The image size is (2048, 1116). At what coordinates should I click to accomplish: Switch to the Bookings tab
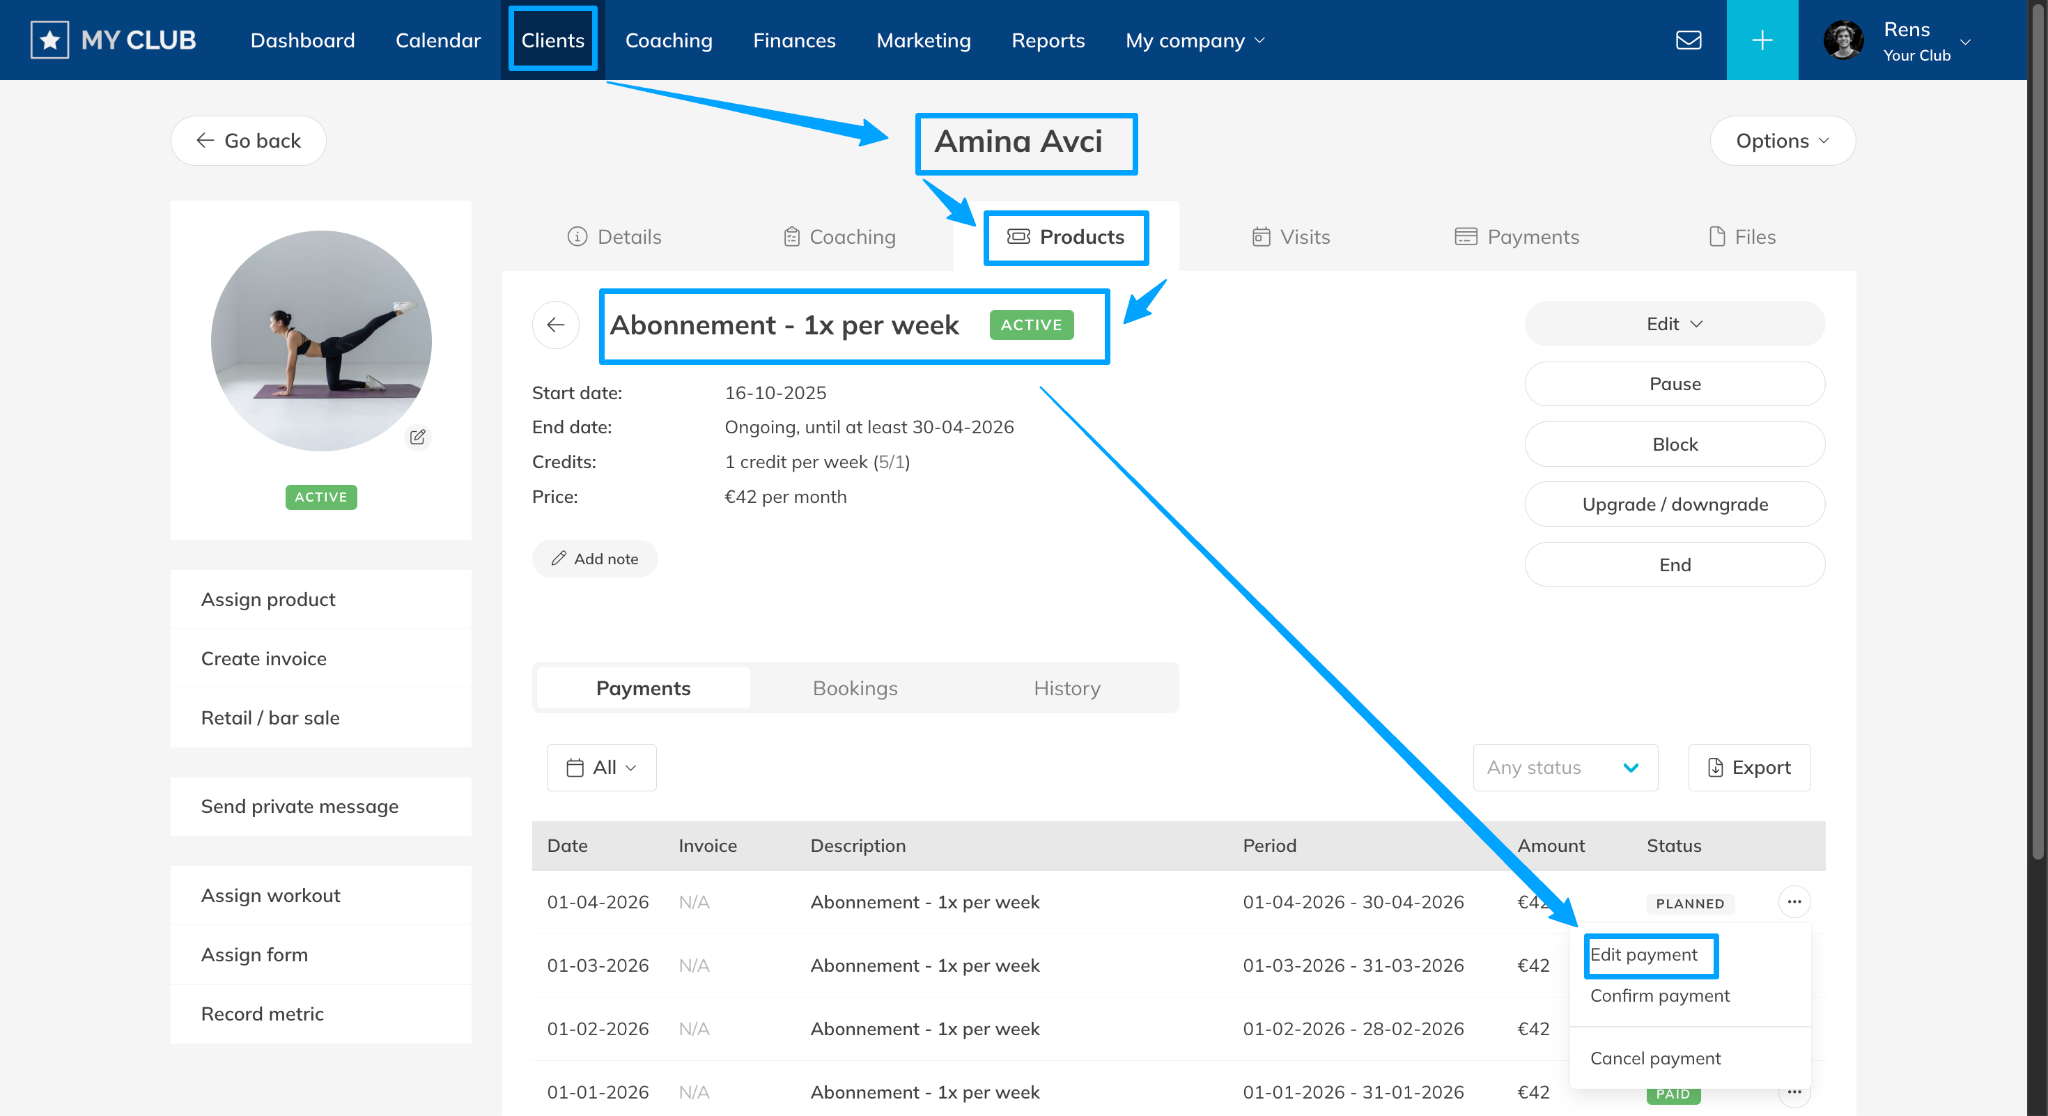(x=855, y=688)
